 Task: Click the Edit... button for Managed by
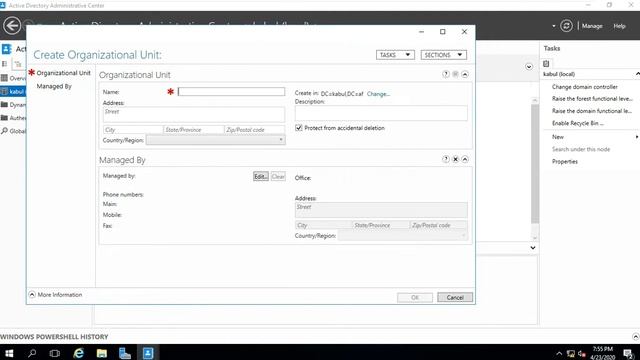(261, 176)
